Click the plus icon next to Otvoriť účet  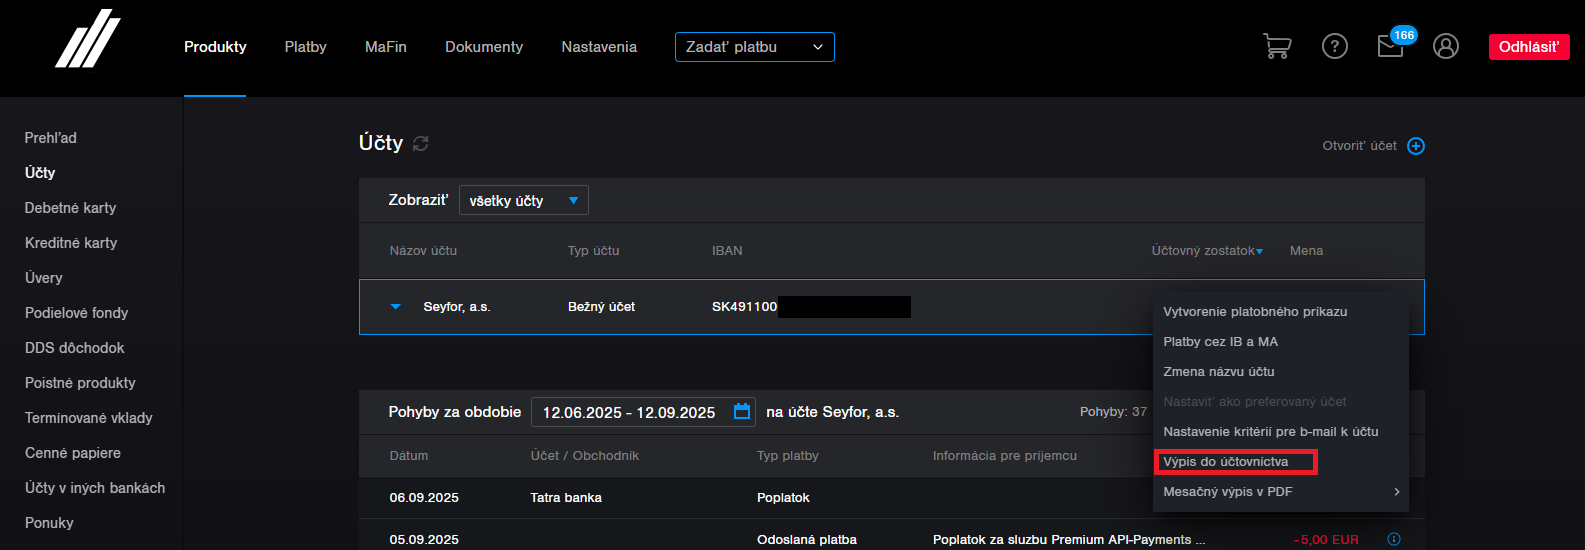1416,146
